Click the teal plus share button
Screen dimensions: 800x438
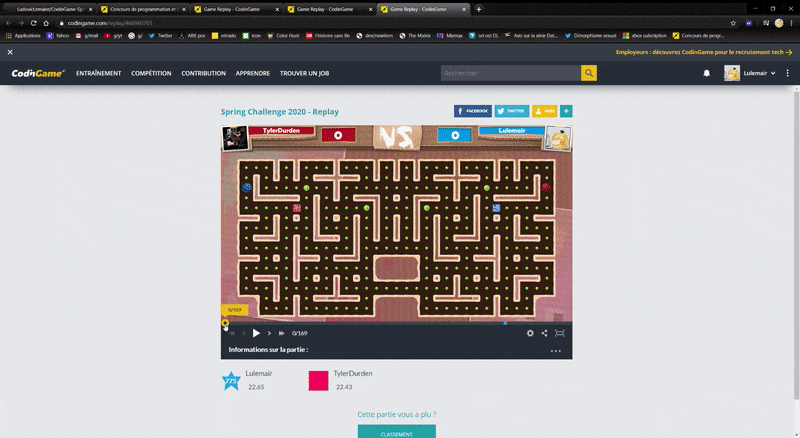566,111
